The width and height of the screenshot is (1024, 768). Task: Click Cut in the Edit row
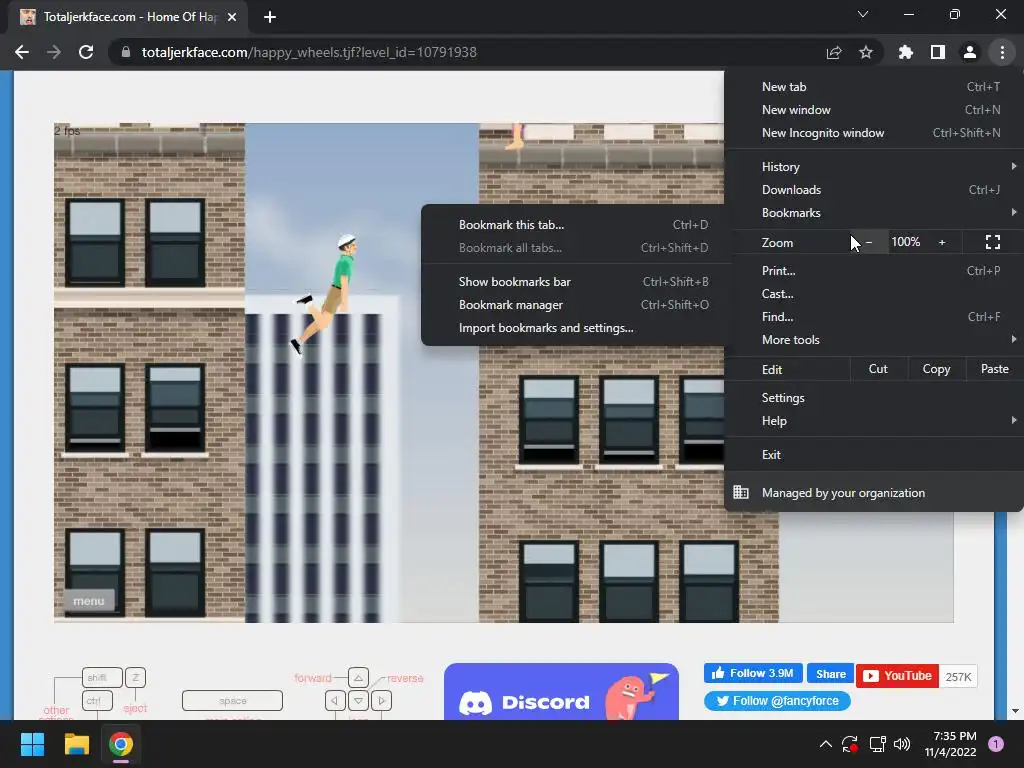point(878,369)
